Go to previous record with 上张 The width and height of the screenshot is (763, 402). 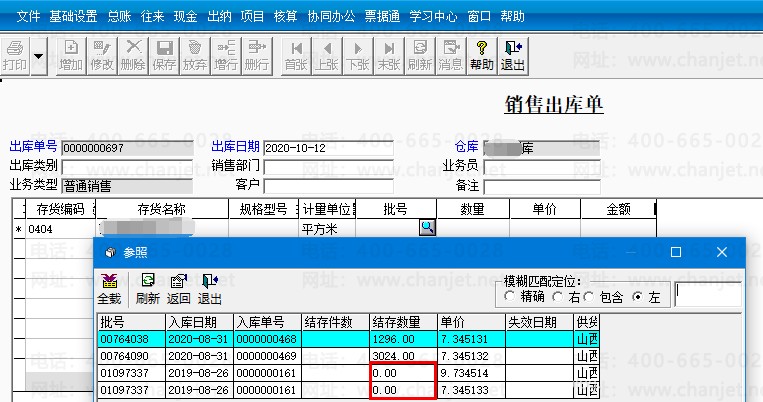coord(327,56)
